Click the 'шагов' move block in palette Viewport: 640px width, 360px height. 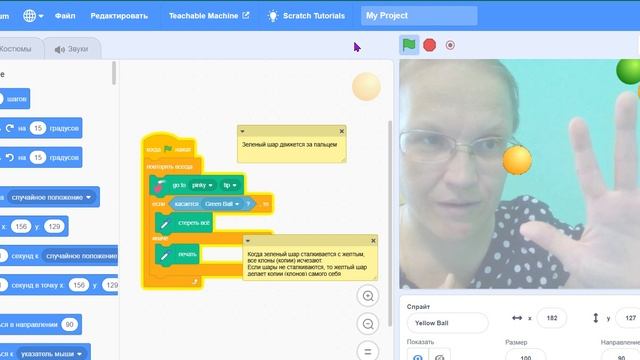coord(15,99)
